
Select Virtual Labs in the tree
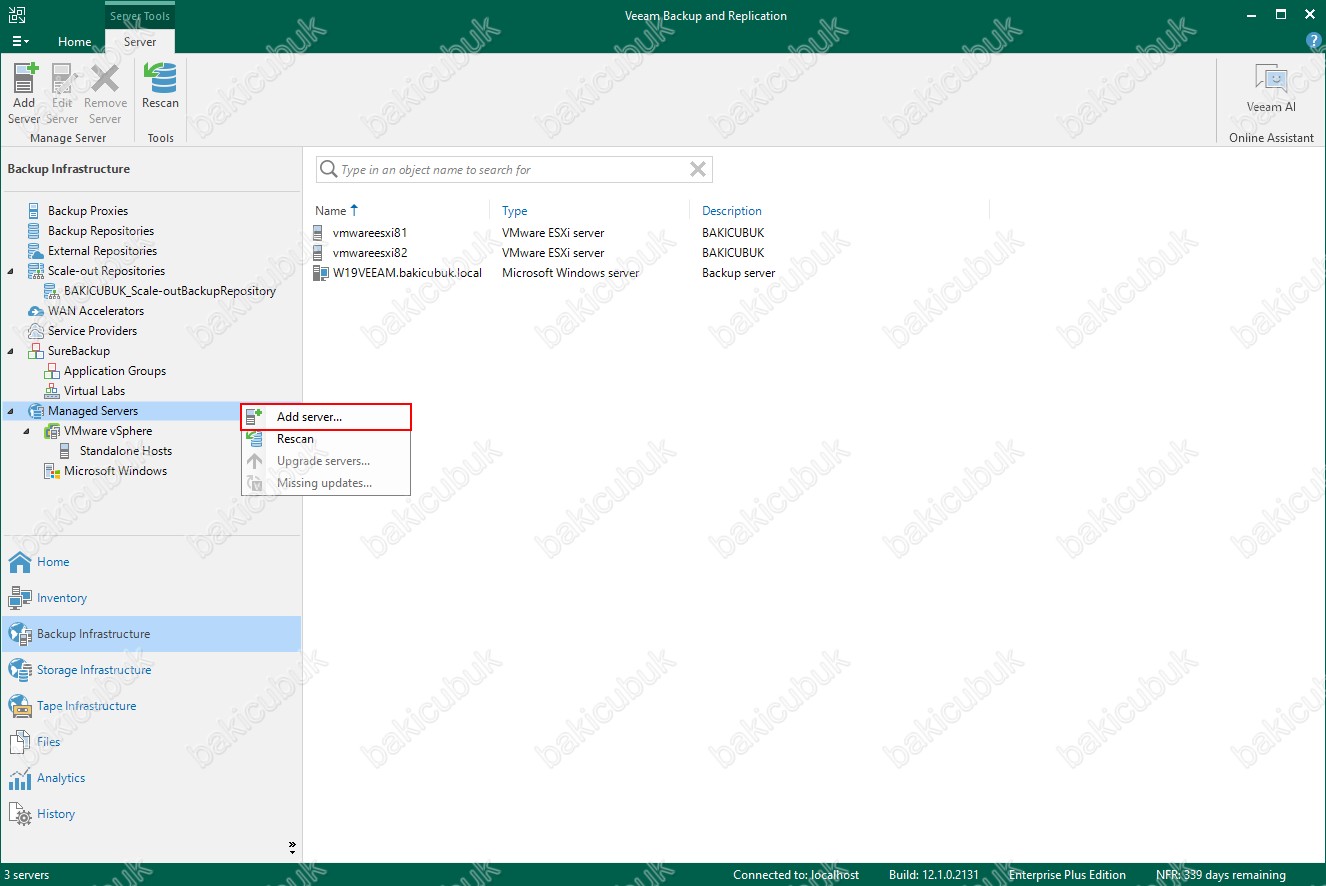pos(94,391)
